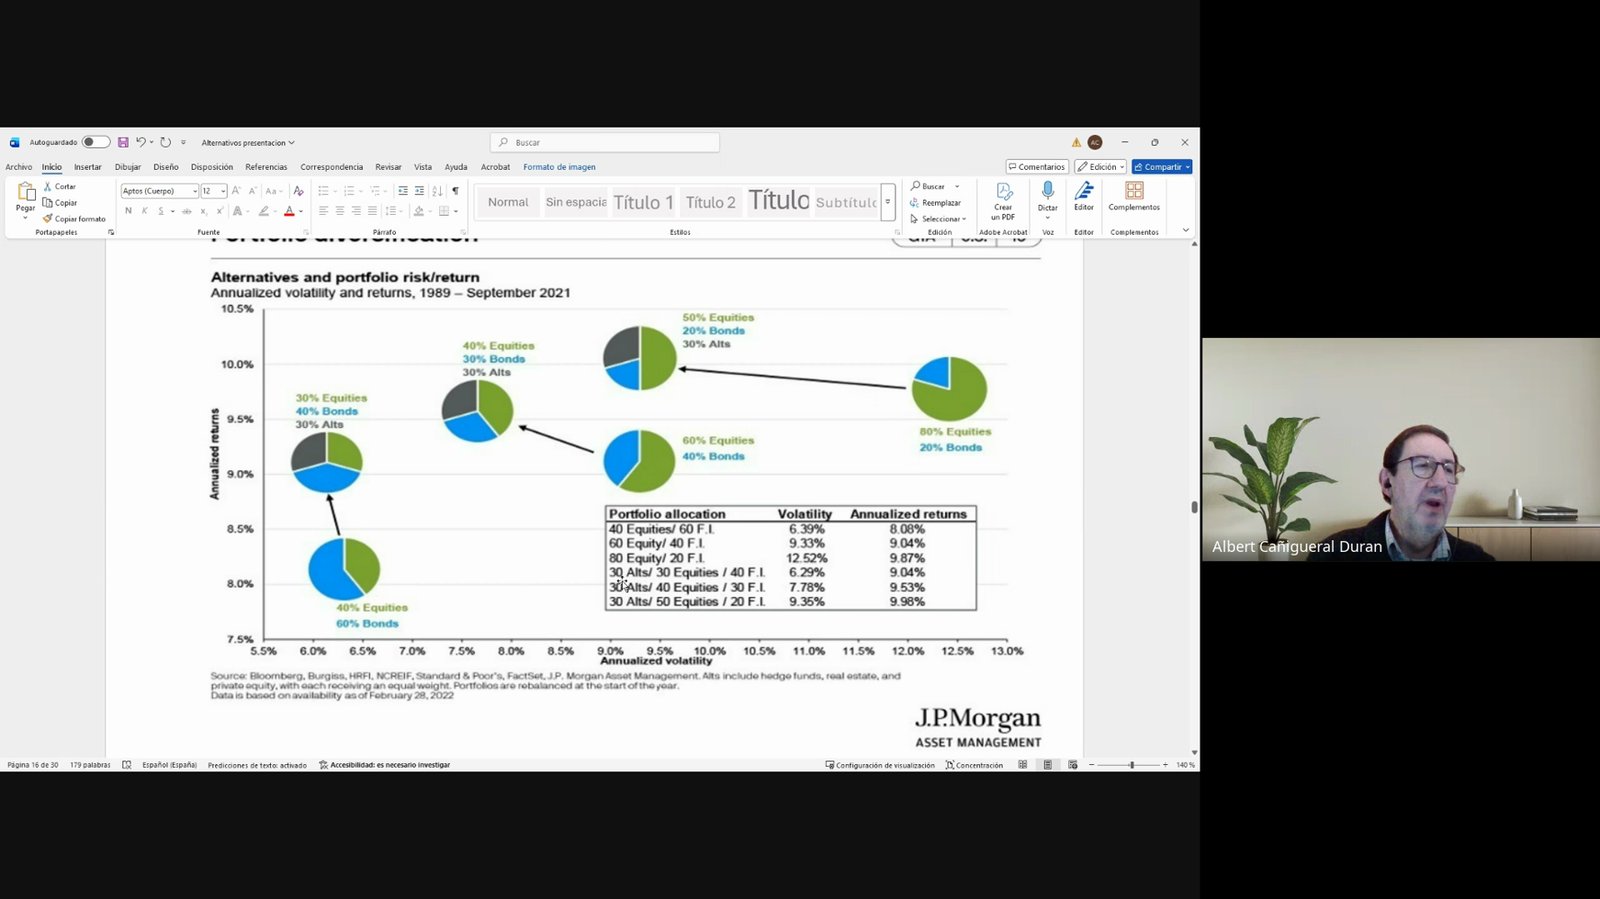Justify the paragraph text
The image size is (1600, 899).
372,211
